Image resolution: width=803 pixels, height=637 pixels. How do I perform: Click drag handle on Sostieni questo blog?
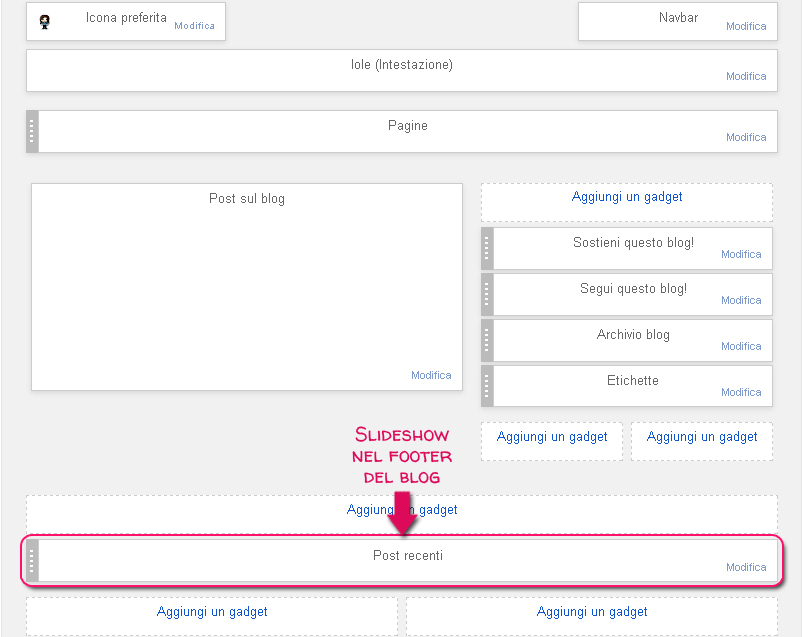point(487,249)
